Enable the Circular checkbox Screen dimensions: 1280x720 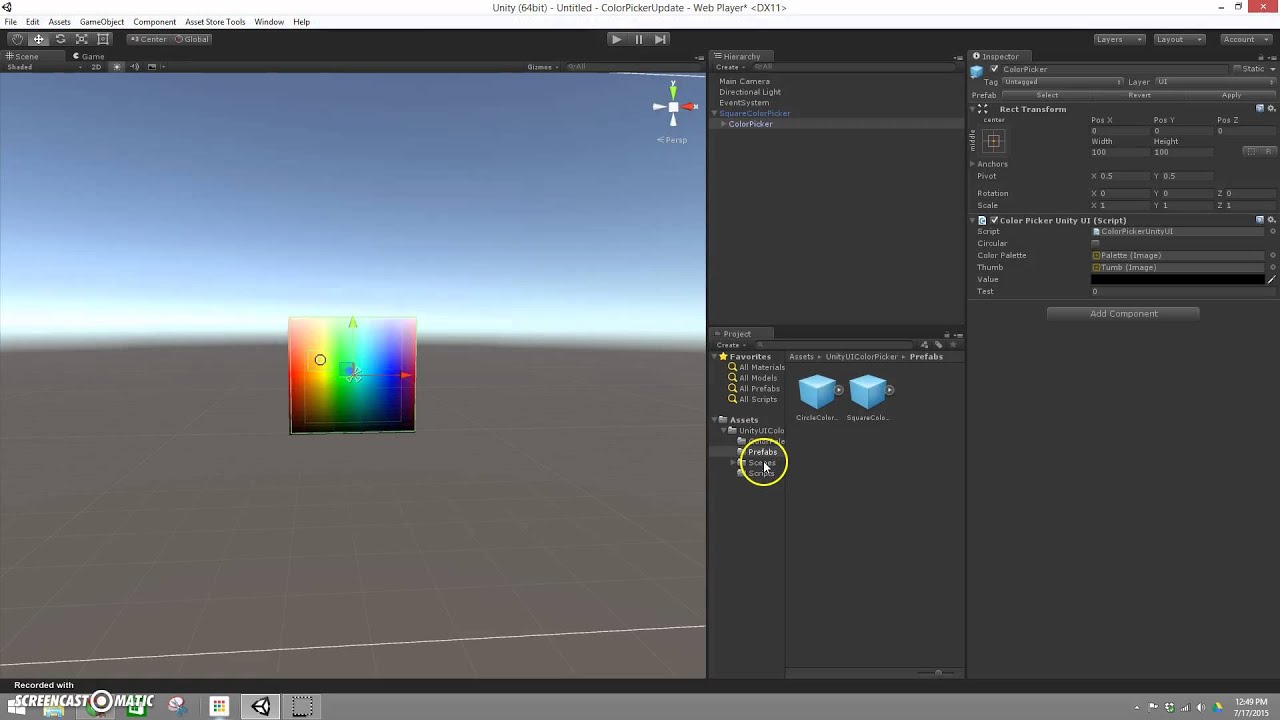pyautogui.click(x=1095, y=243)
